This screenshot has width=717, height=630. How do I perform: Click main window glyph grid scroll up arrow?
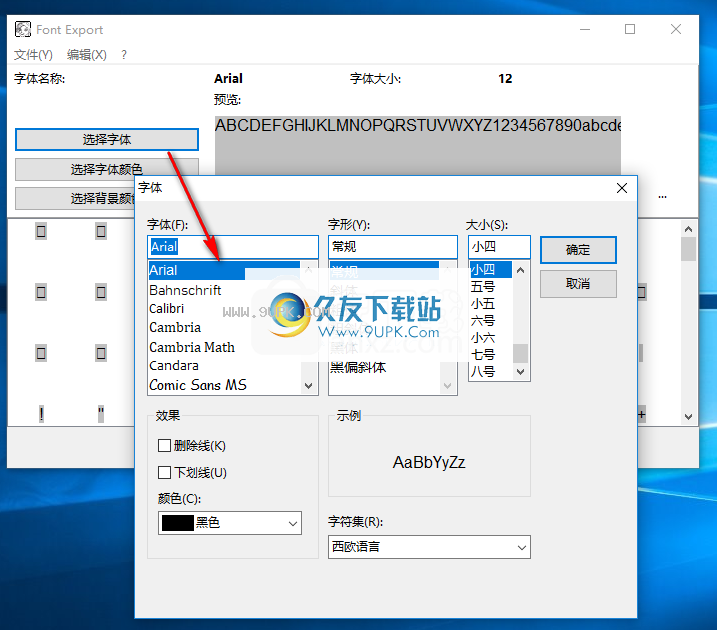point(689,229)
